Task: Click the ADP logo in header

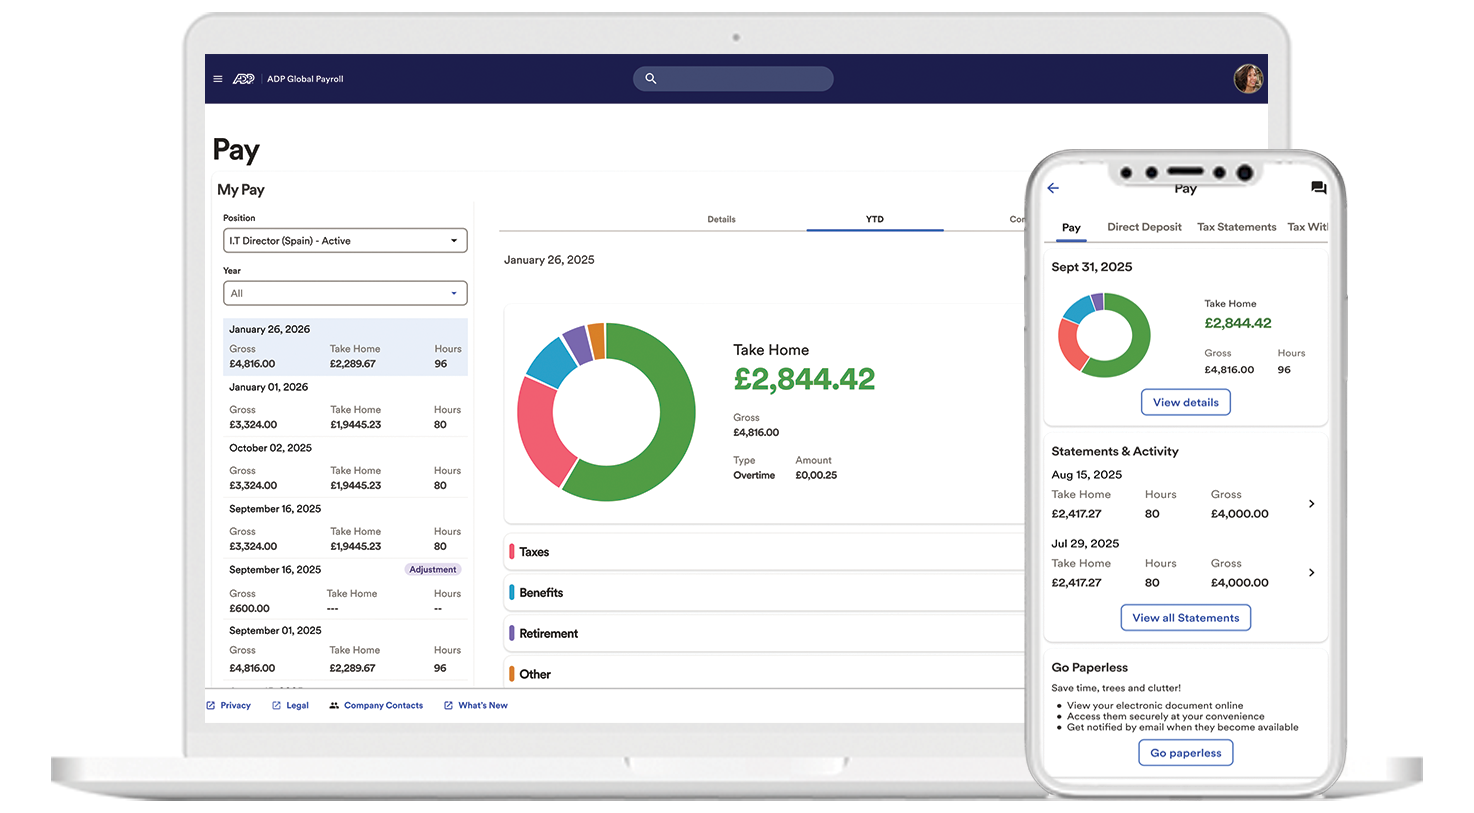Action: point(244,79)
